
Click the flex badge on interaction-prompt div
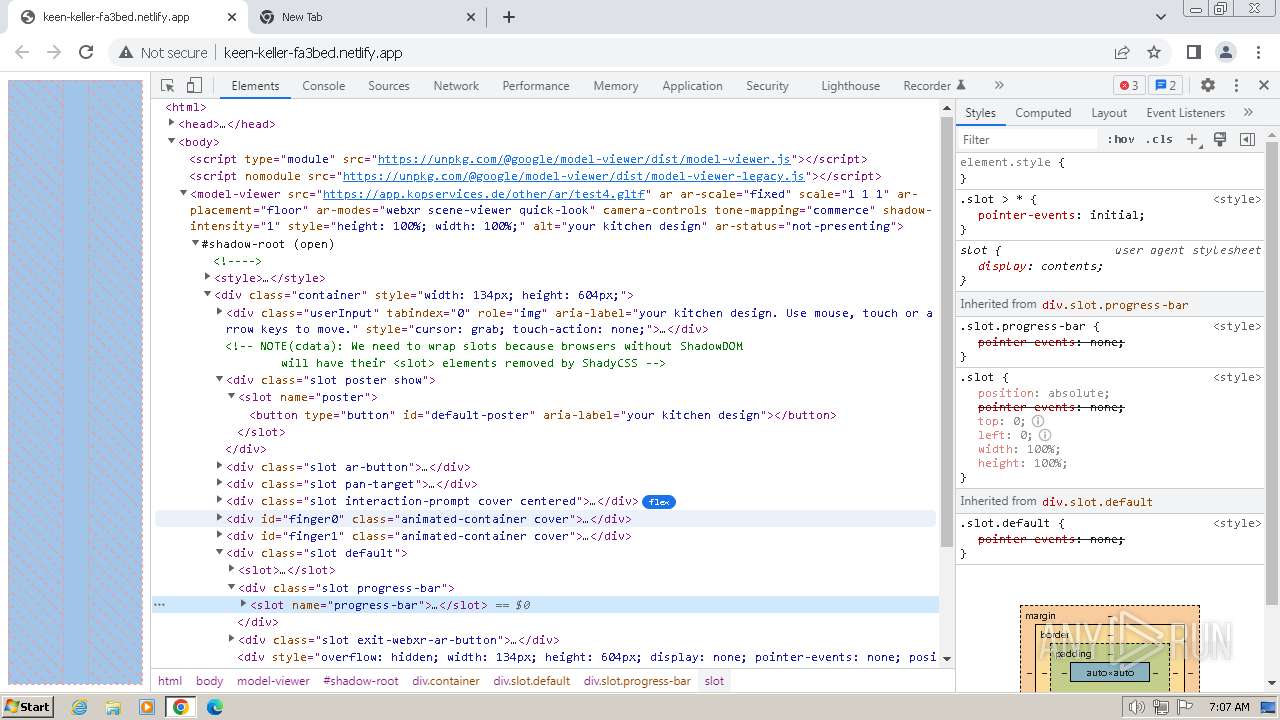coord(659,502)
